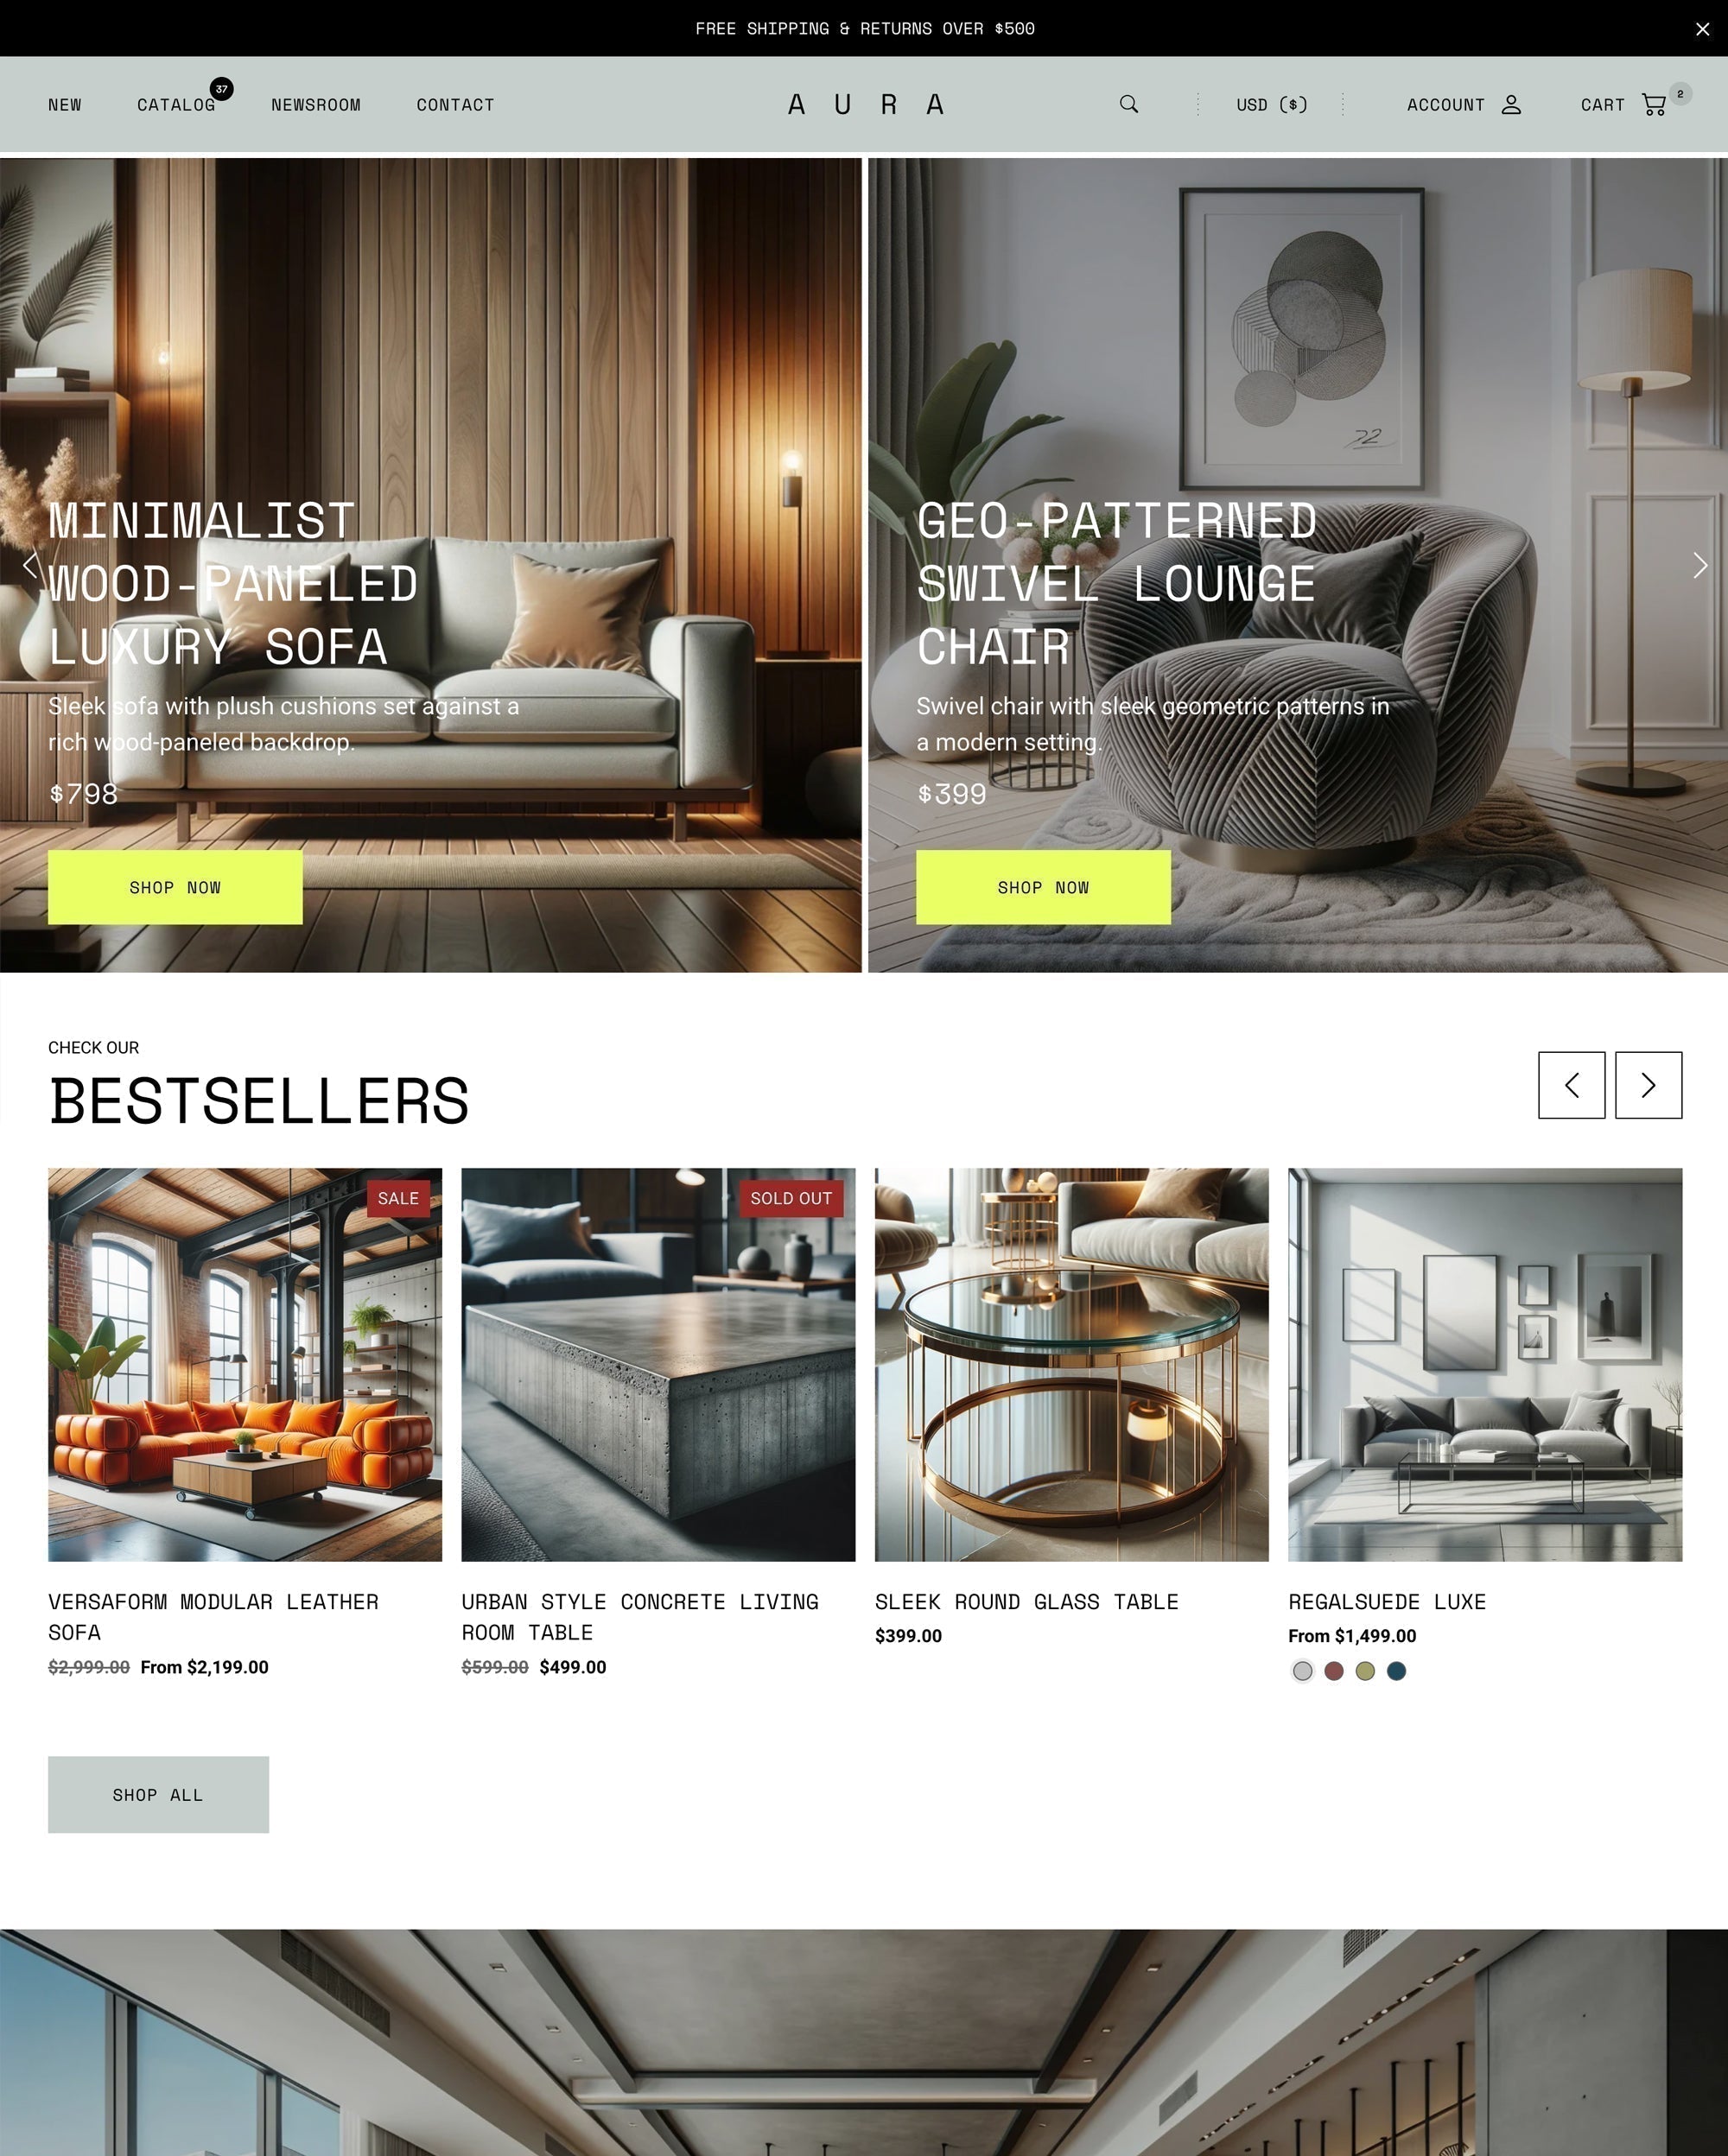Click NEW tab in navigation menu
This screenshot has width=1728, height=2156.
(x=63, y=104)
